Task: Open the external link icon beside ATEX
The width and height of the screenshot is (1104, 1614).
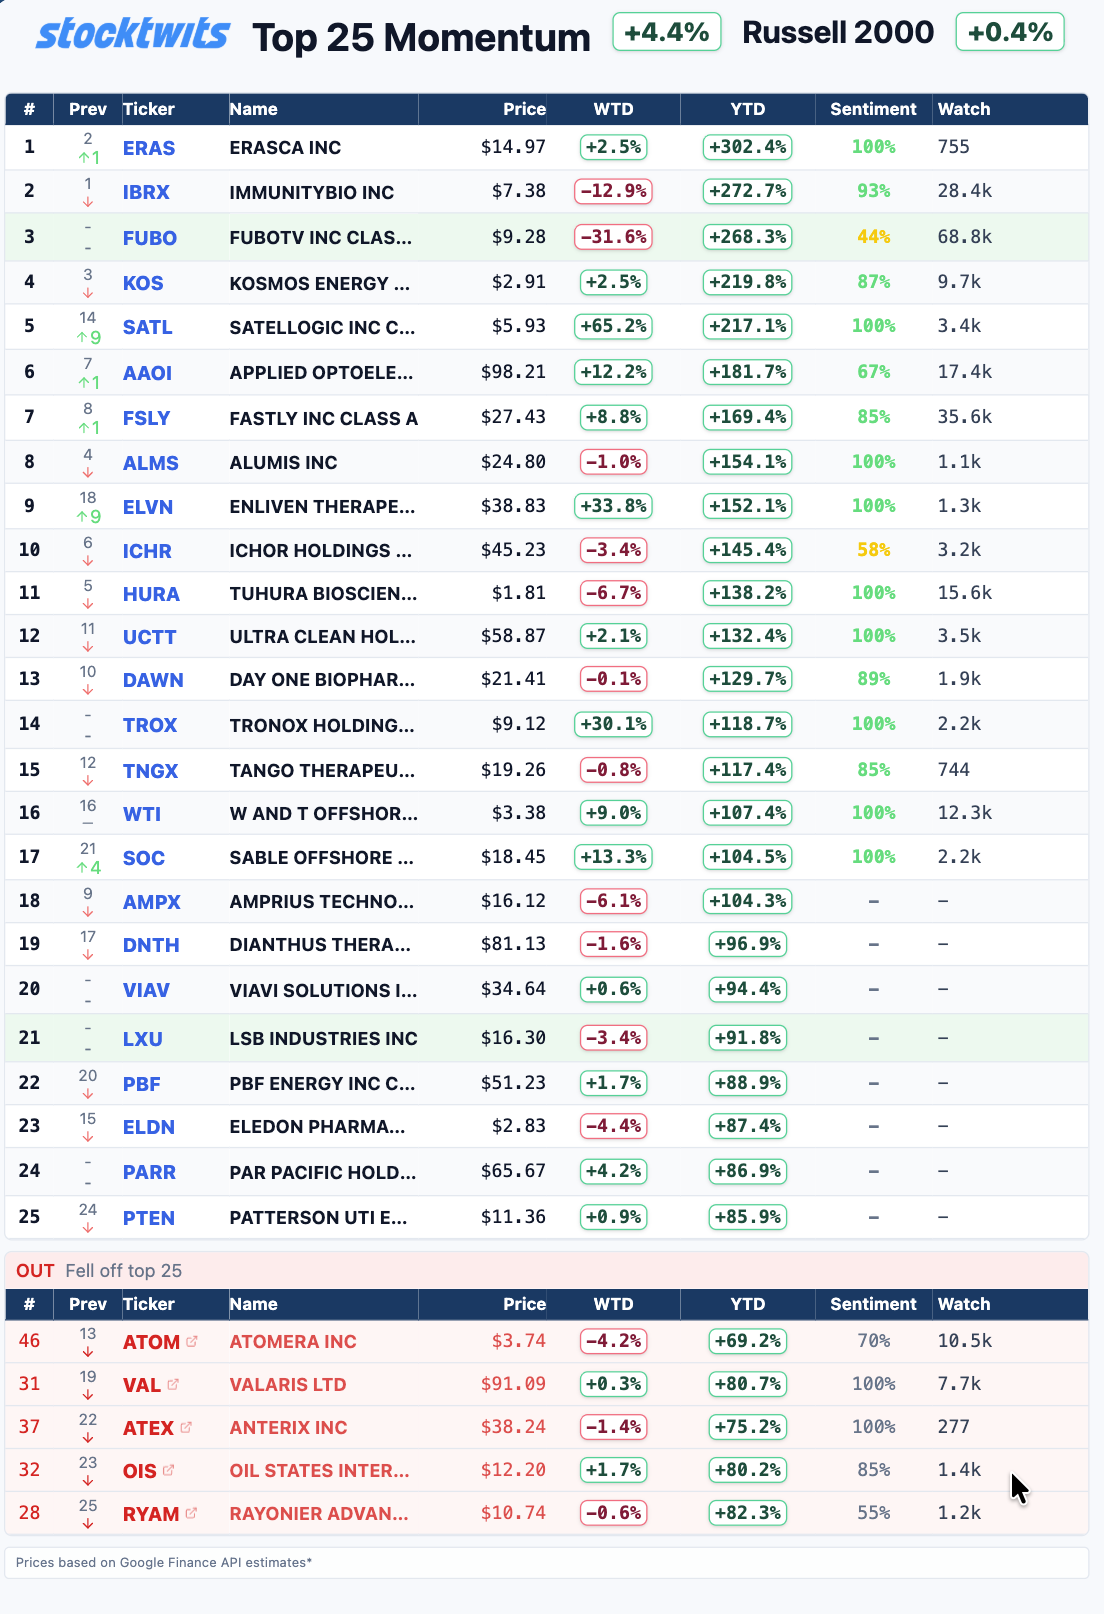Action: pyautogui.click(x=186, y=1427)
